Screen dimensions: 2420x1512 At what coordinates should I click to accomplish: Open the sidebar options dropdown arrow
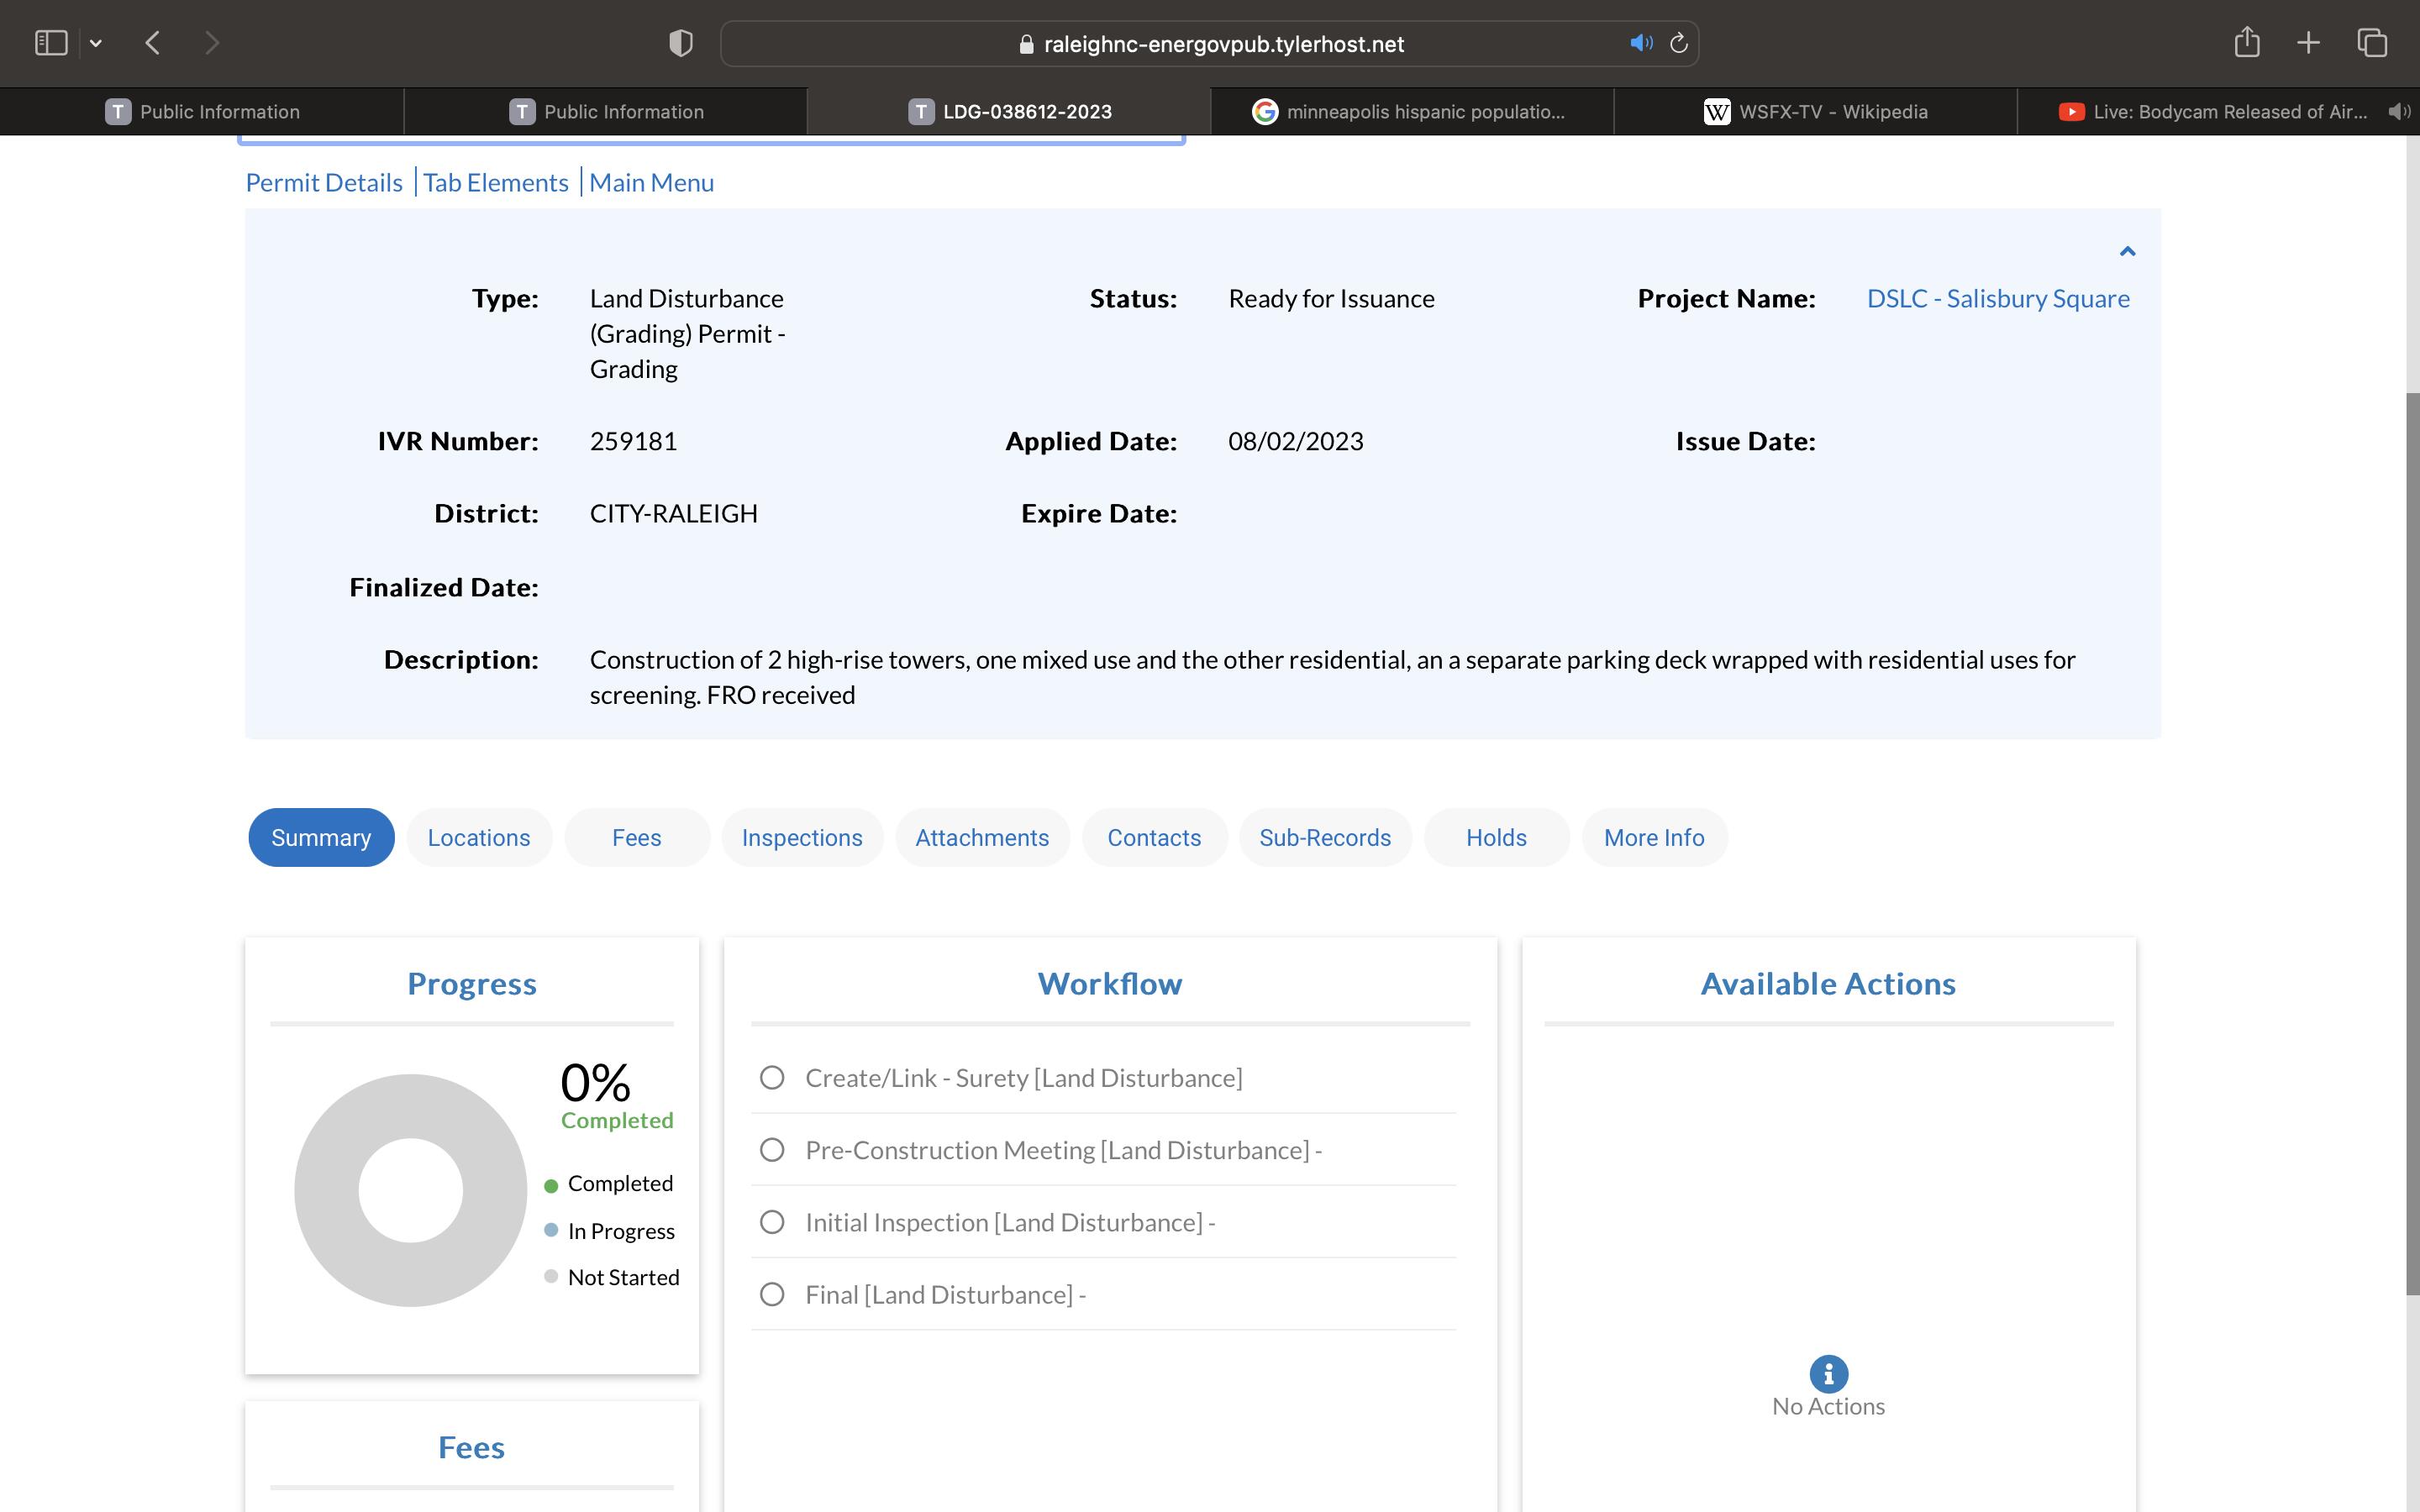(96, 43)
